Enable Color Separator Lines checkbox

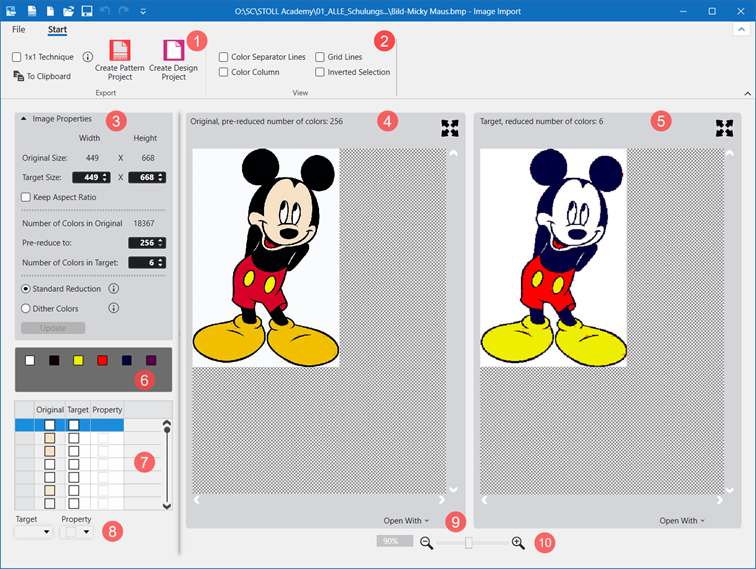(224, 57)
